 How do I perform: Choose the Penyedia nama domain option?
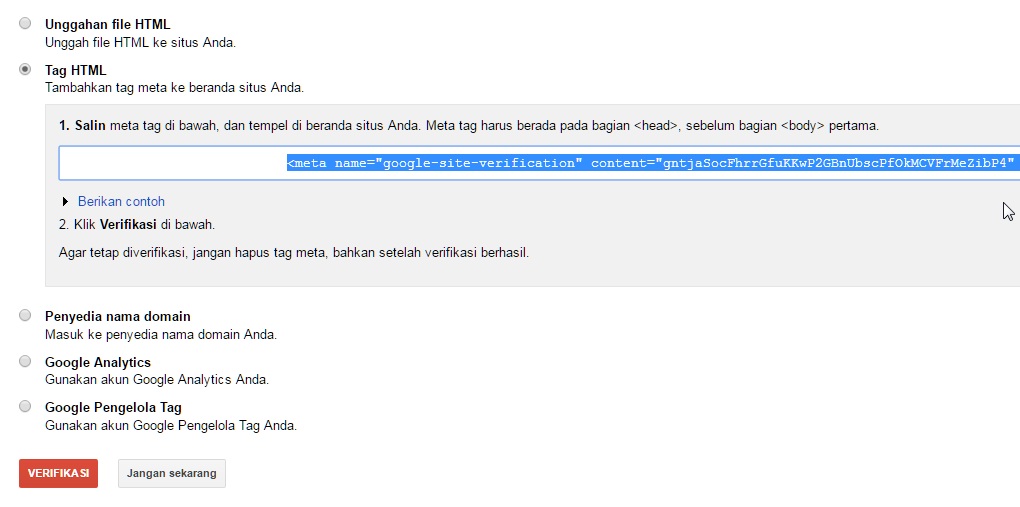tap(25, 315)
